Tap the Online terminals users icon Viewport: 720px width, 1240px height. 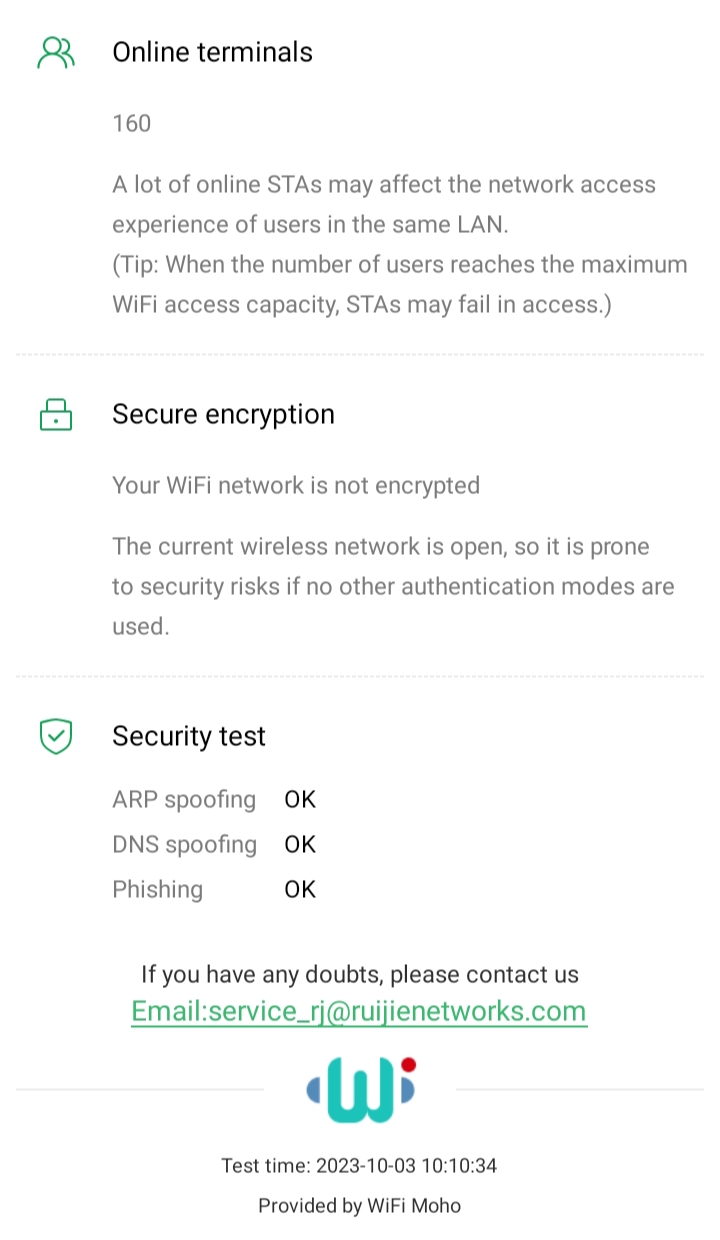56,52
